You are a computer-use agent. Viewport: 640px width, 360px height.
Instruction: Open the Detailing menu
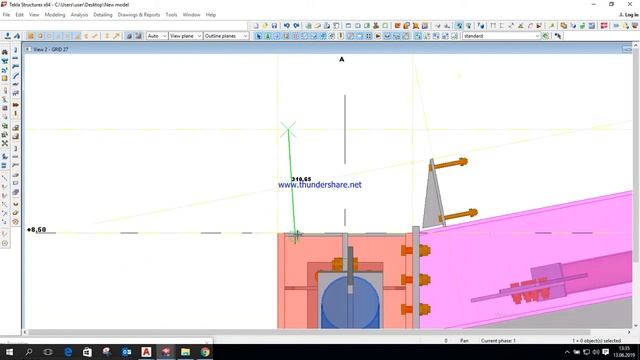103,15
